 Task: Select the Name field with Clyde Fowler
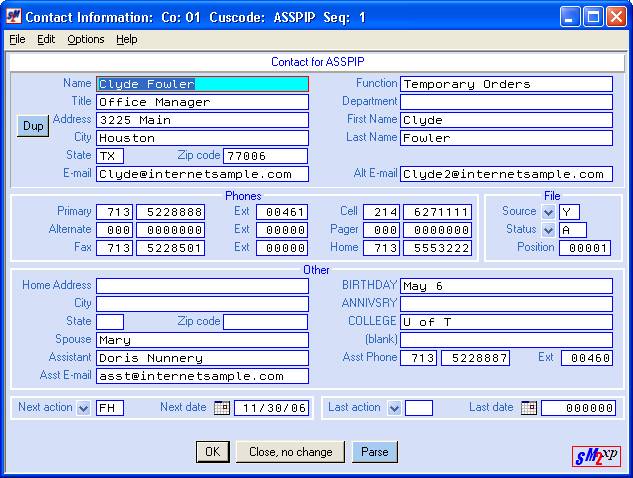tap(203, 84)
